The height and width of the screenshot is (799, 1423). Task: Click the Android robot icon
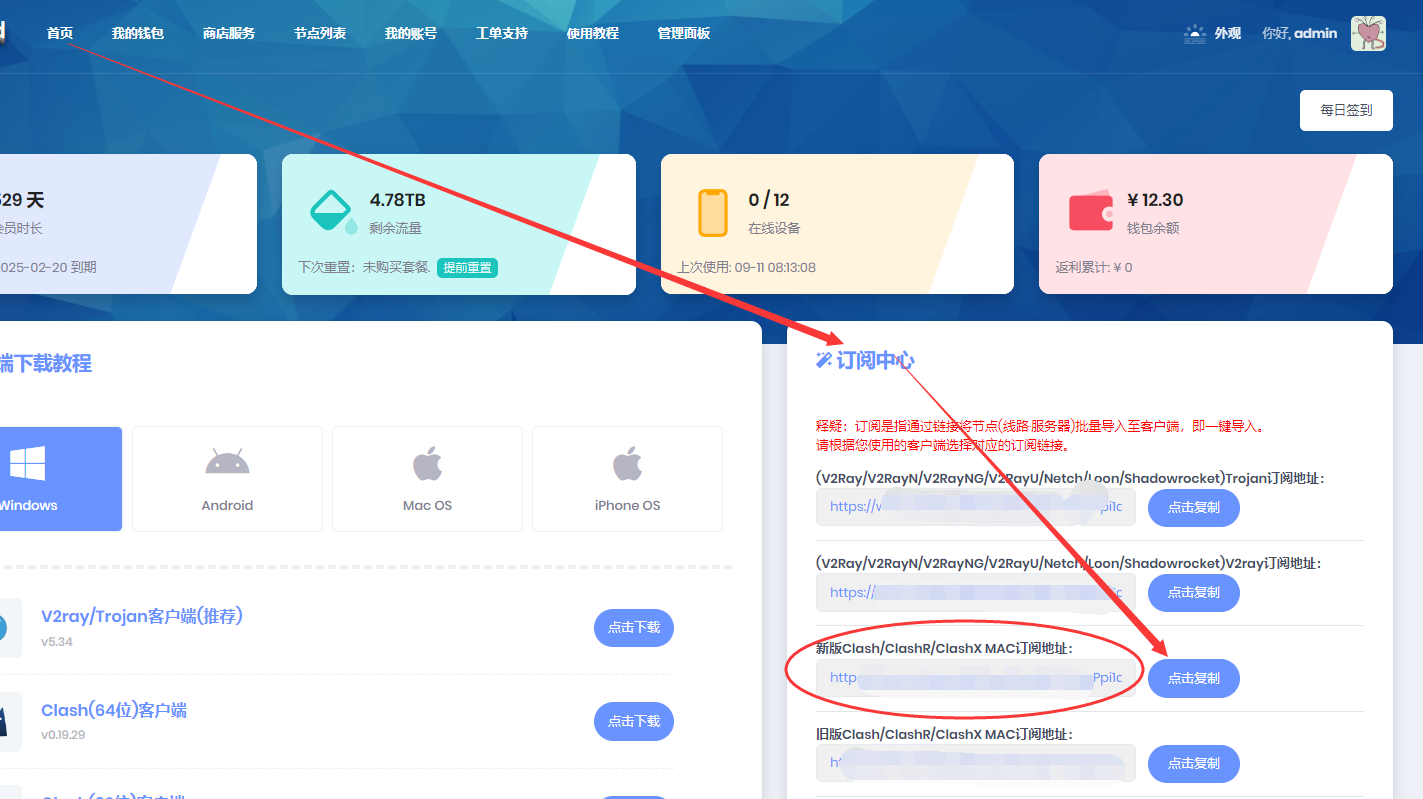pos(227,462)
